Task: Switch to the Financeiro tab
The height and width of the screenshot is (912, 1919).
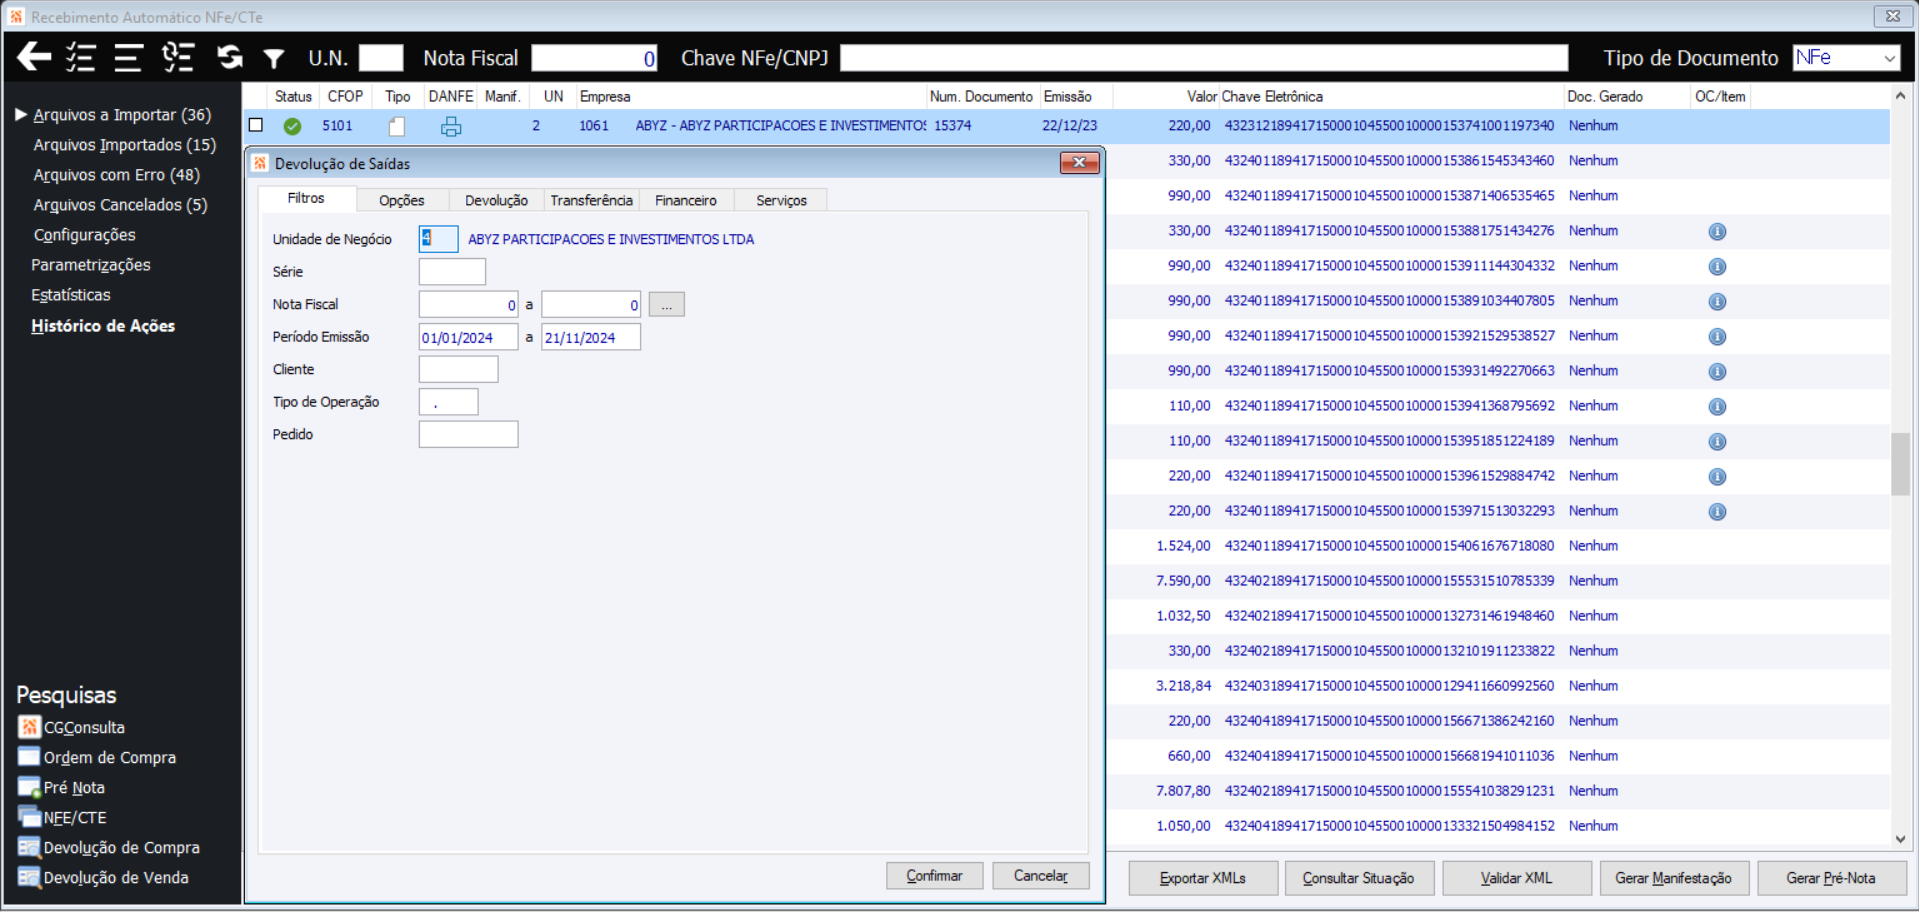Action: 686,200
